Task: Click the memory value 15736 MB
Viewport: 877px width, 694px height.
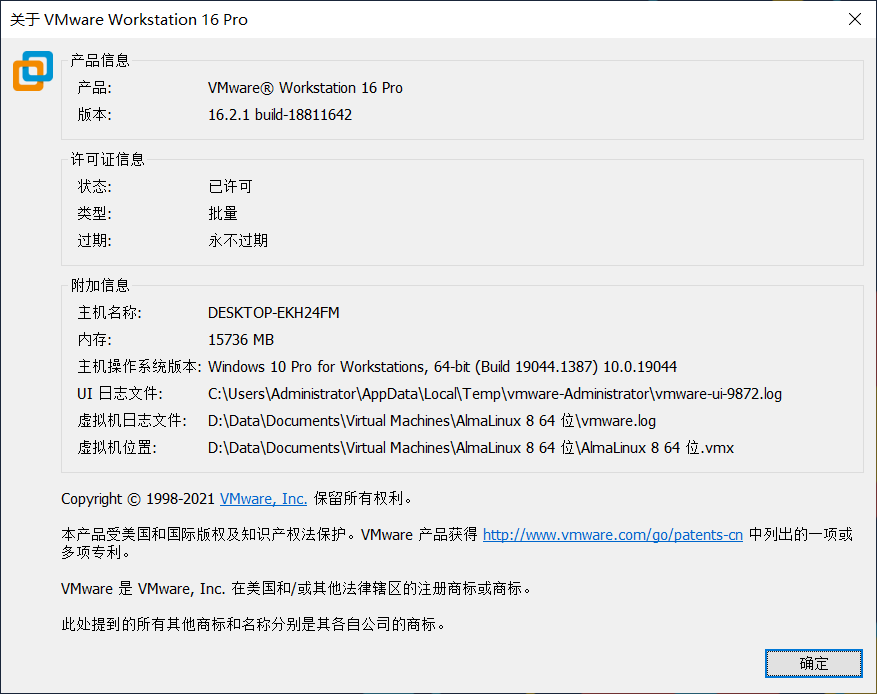Action: (241, 339)
